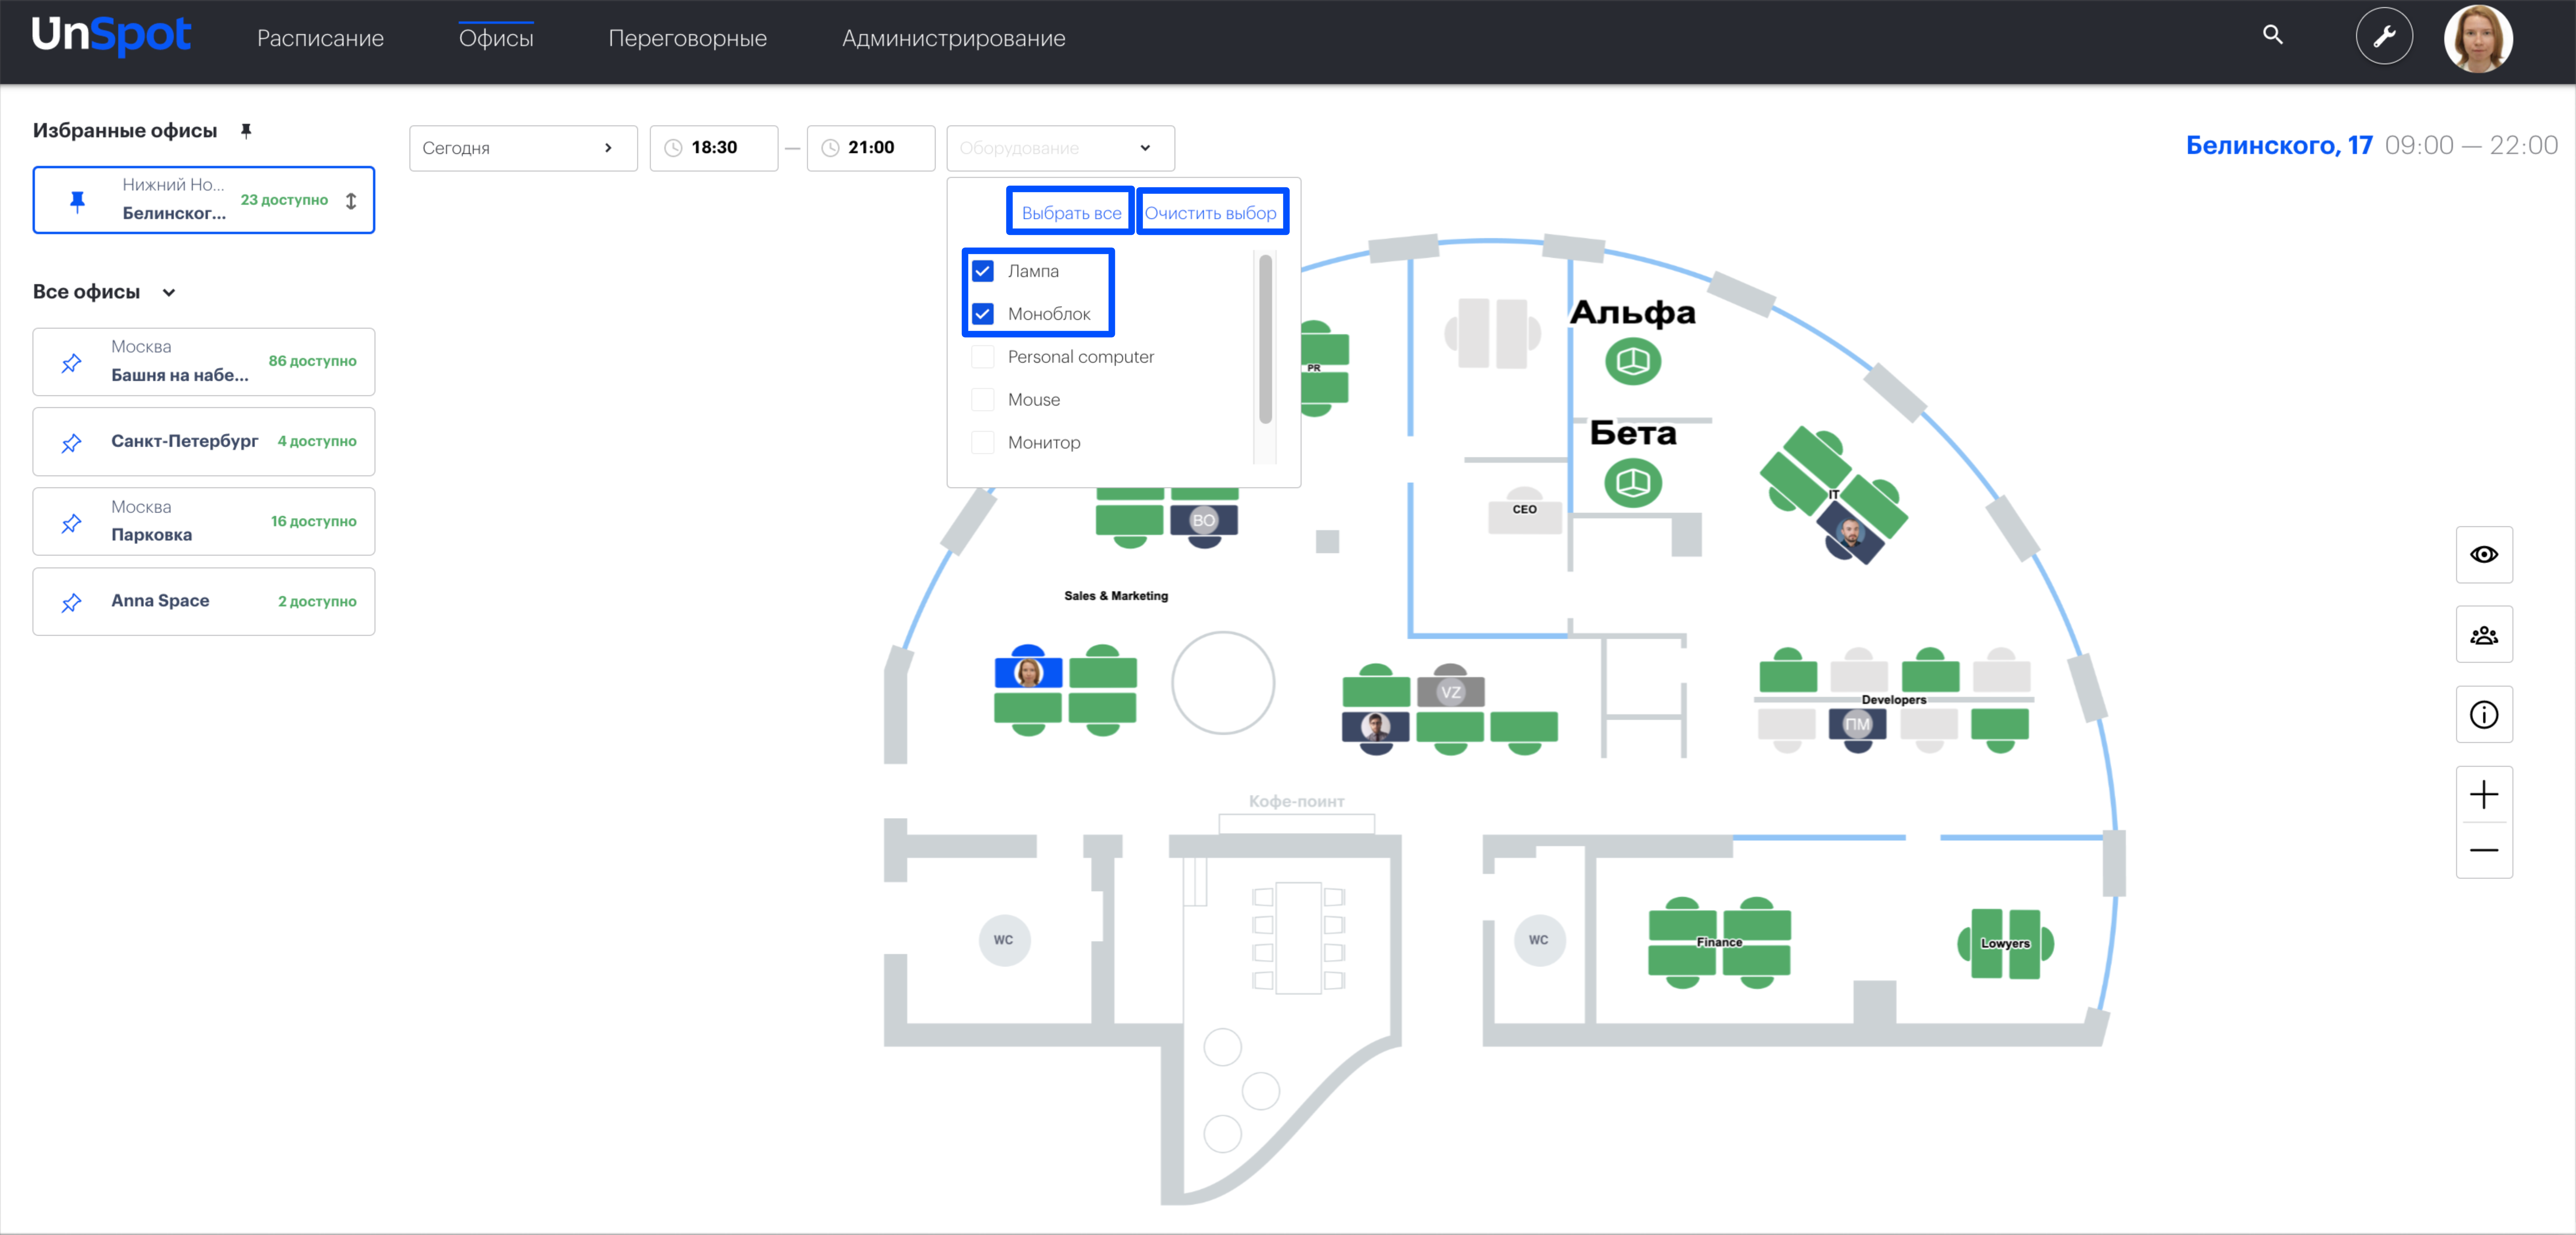Viewport: 2576px width, 1235px height.
Task: Pin the Anna Space office
Action: click(71, 603)
